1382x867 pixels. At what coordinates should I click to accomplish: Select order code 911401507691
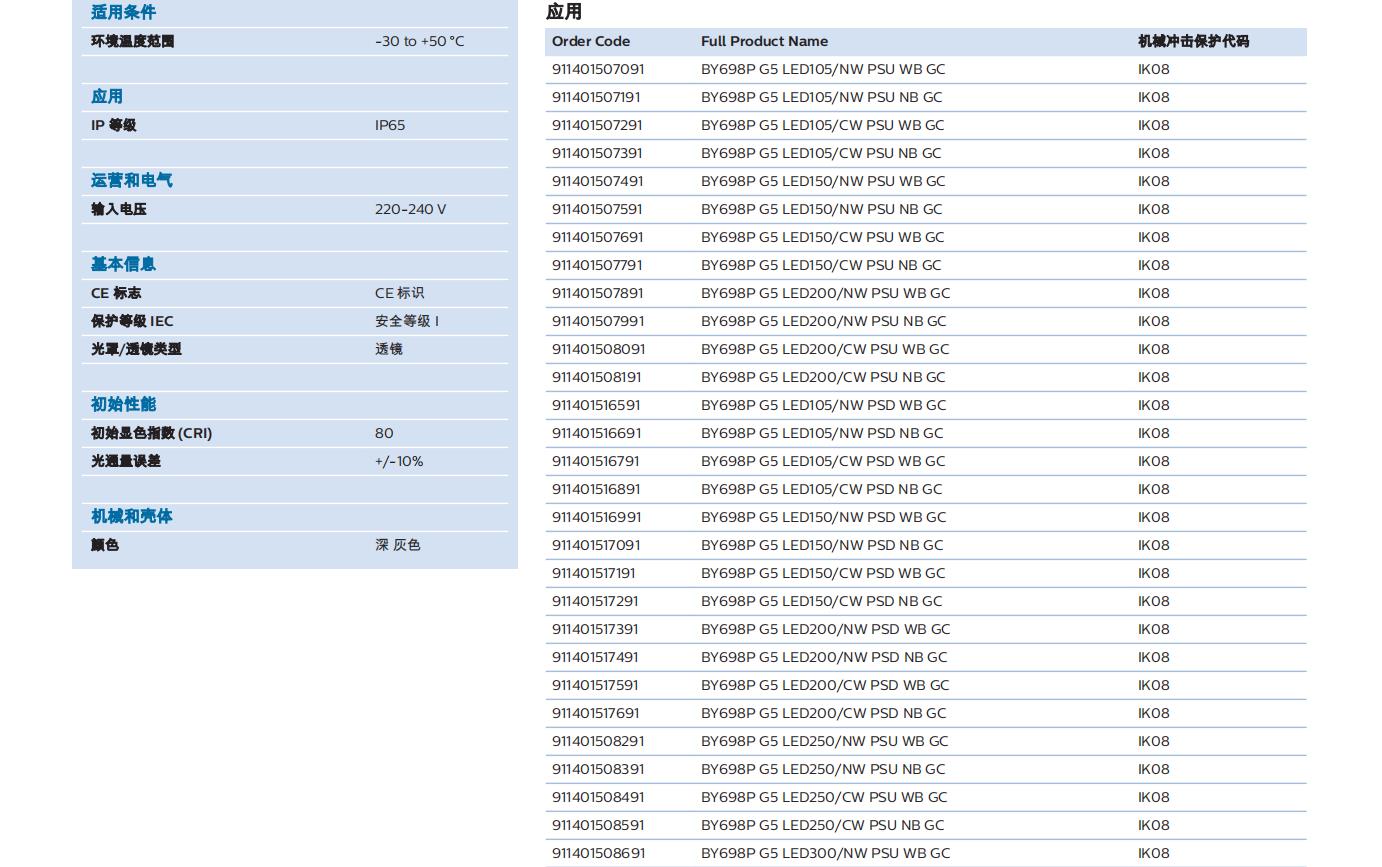pyautogui.click(x=598, y=237)
